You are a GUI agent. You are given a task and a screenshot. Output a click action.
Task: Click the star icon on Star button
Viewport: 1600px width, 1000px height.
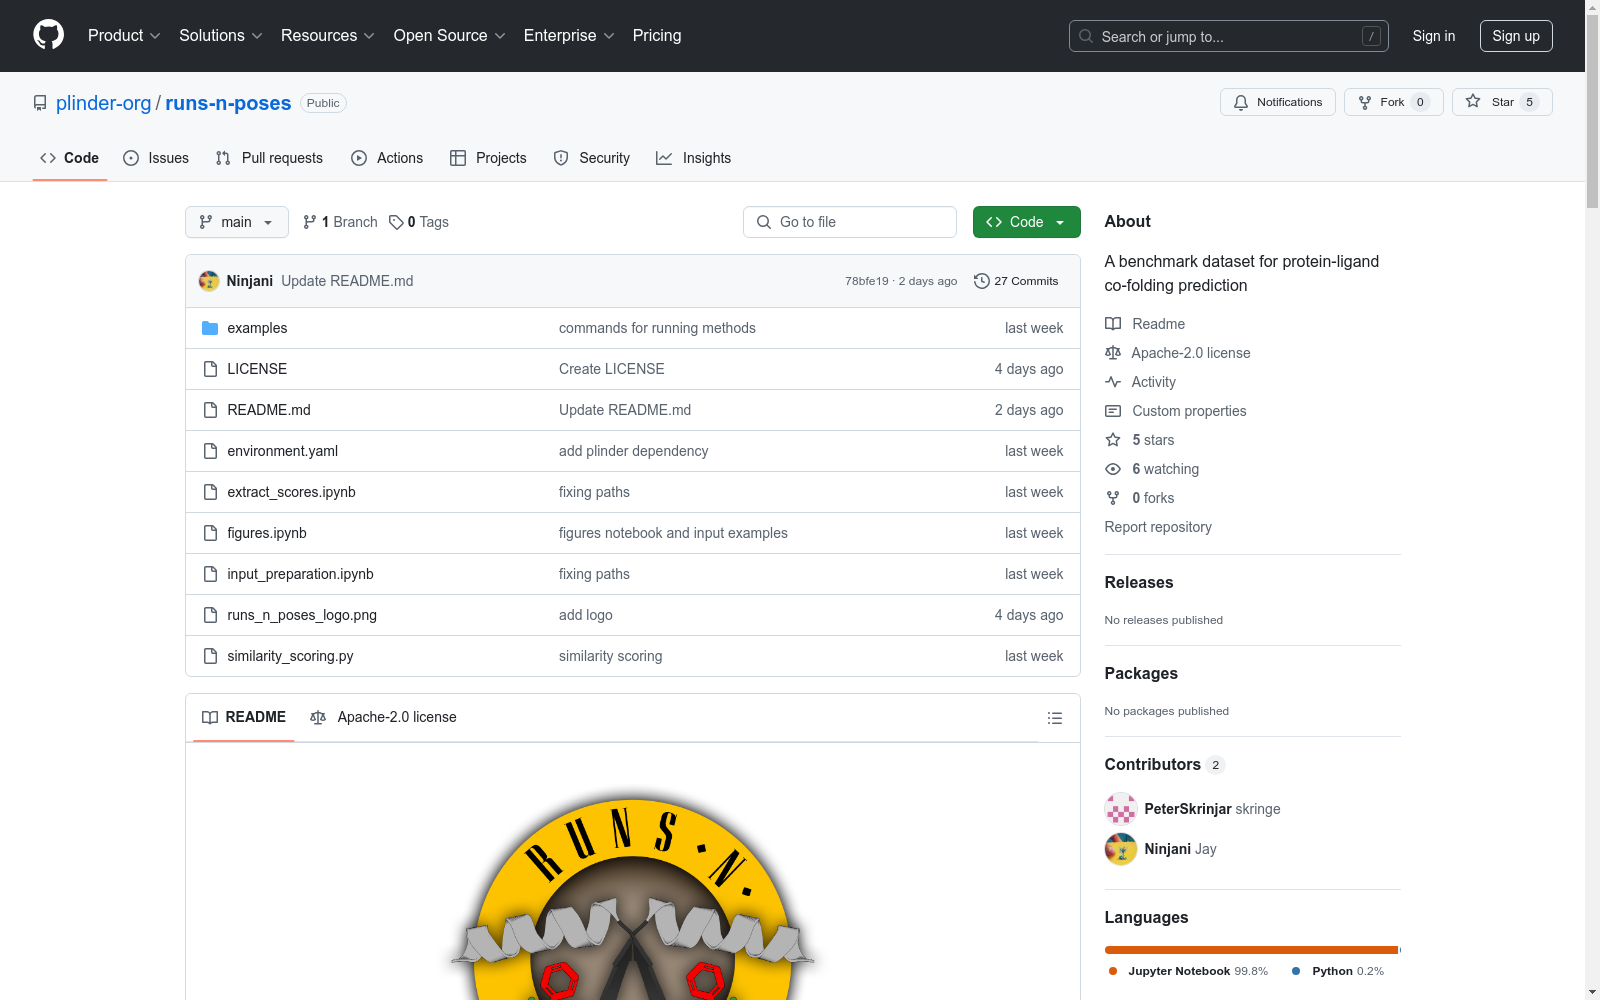pos(1473,101)
